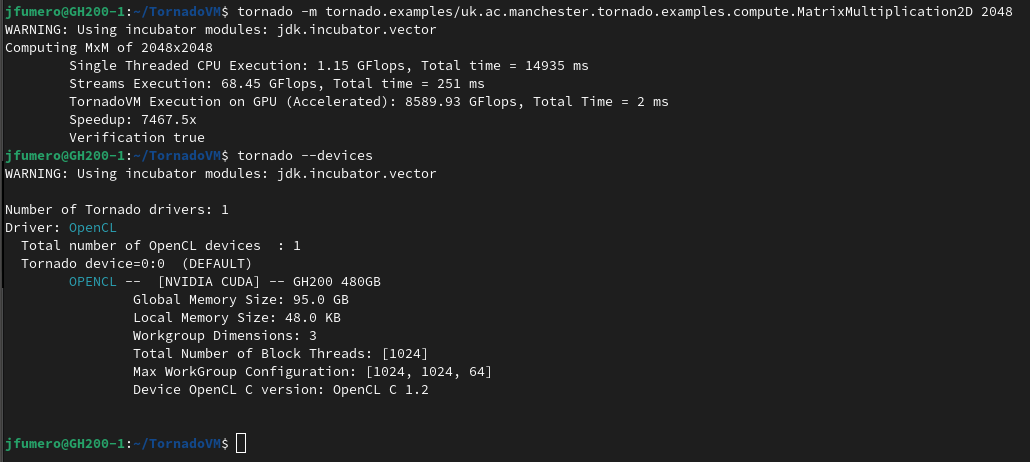Image resolution: width=1030 pixels, height=462 pixels.
Task: Click the 'Verification true' output line
Action: [x=137, y=138]
